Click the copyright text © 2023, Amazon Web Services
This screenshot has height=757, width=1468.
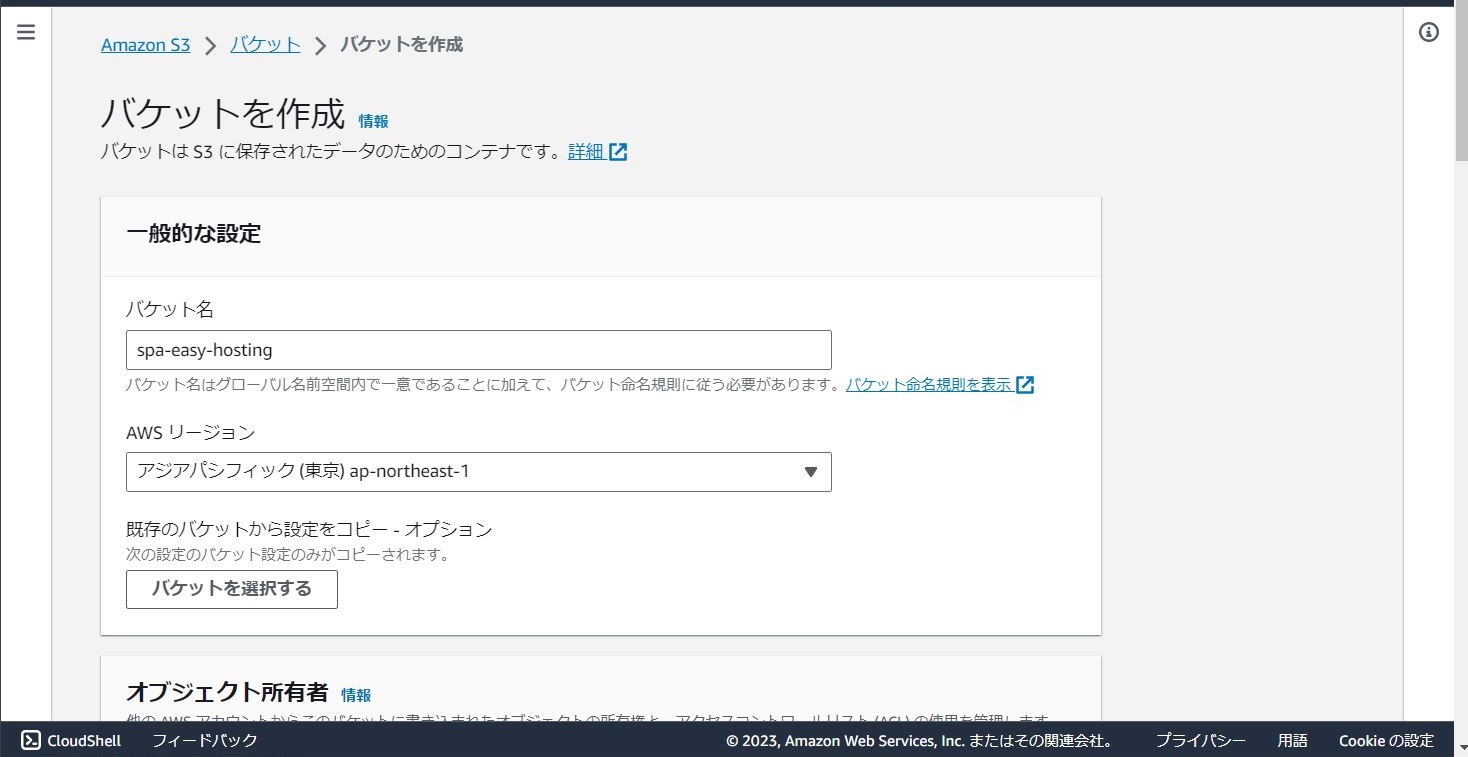click(x=920, y=741)
